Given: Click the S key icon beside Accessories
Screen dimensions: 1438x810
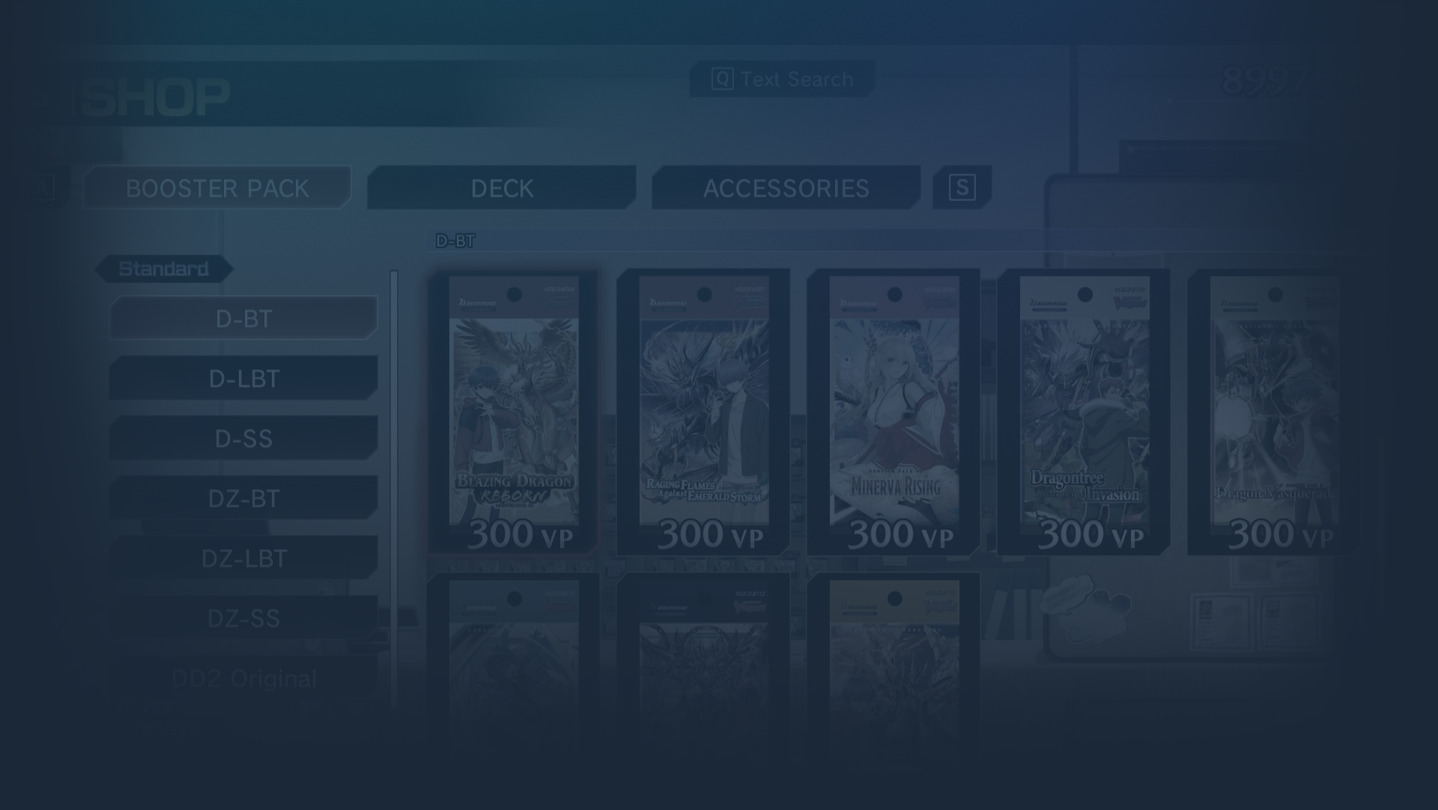Looking at the screenshot, I should click(962, 187).
